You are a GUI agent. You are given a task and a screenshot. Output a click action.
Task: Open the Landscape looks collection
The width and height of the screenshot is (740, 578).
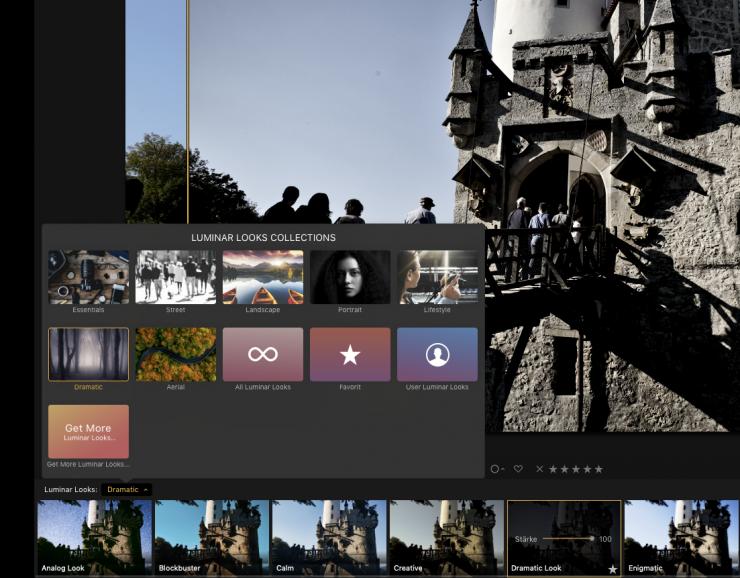(263, 277)
